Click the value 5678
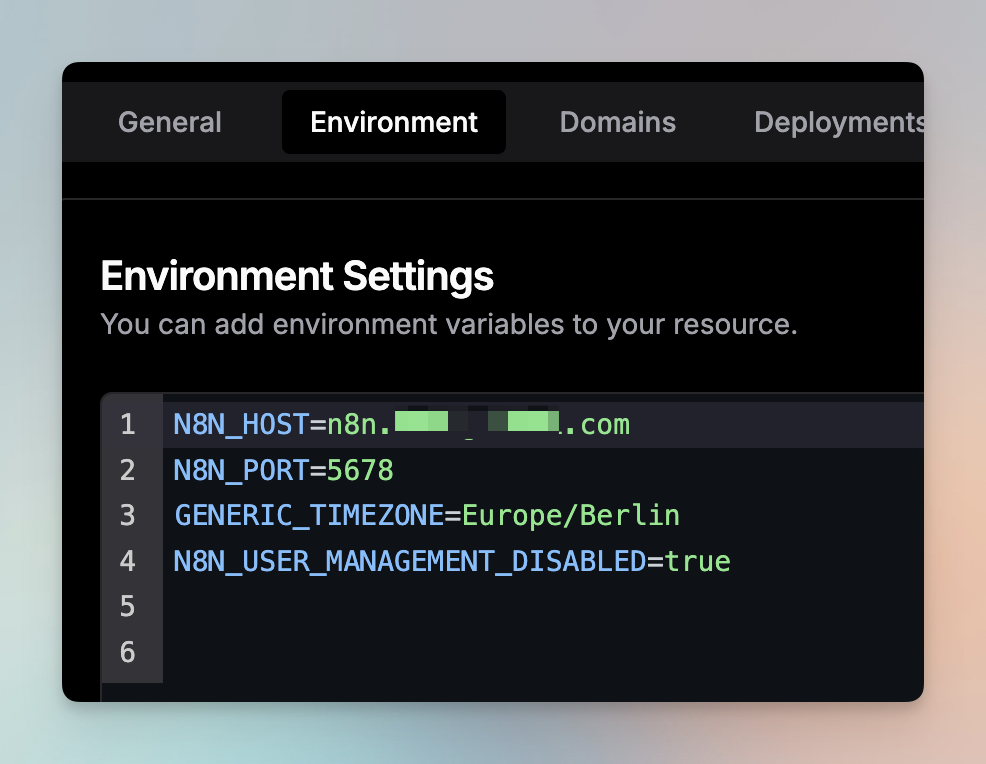Screen dimensions: 986x764 tap(360, 470)
